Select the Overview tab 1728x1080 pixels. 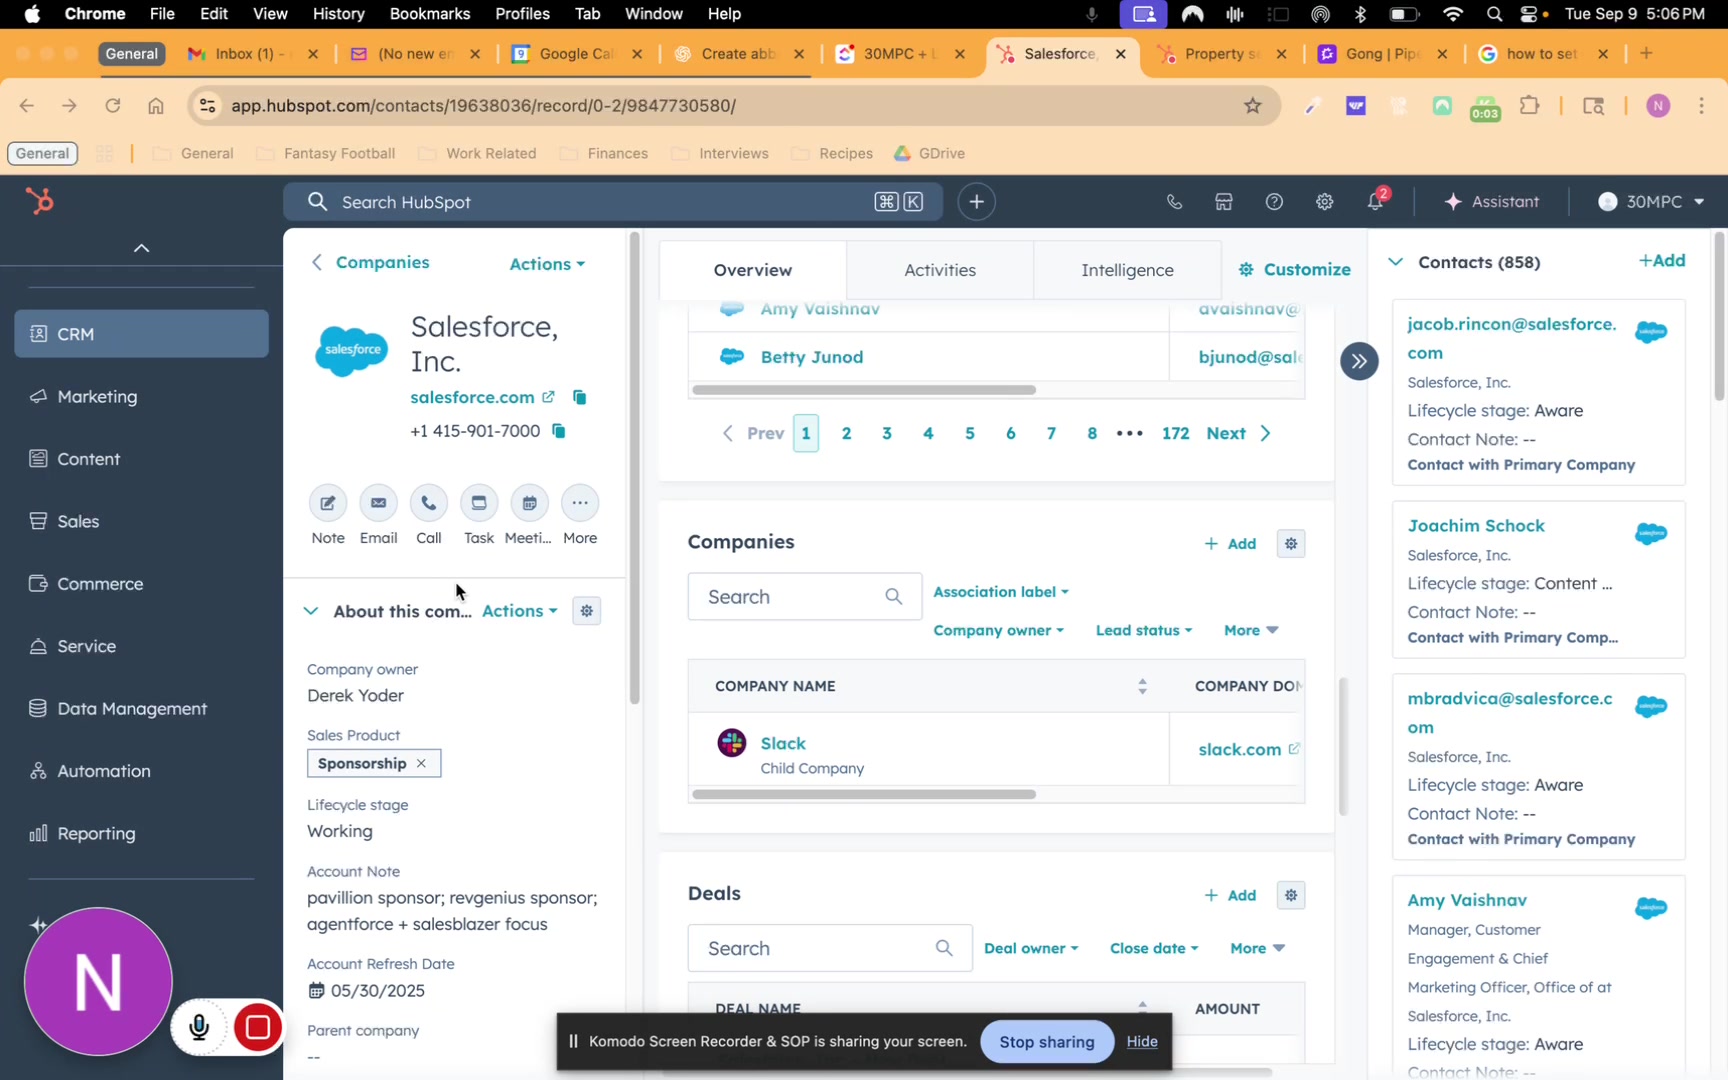[x=752, y=270]
